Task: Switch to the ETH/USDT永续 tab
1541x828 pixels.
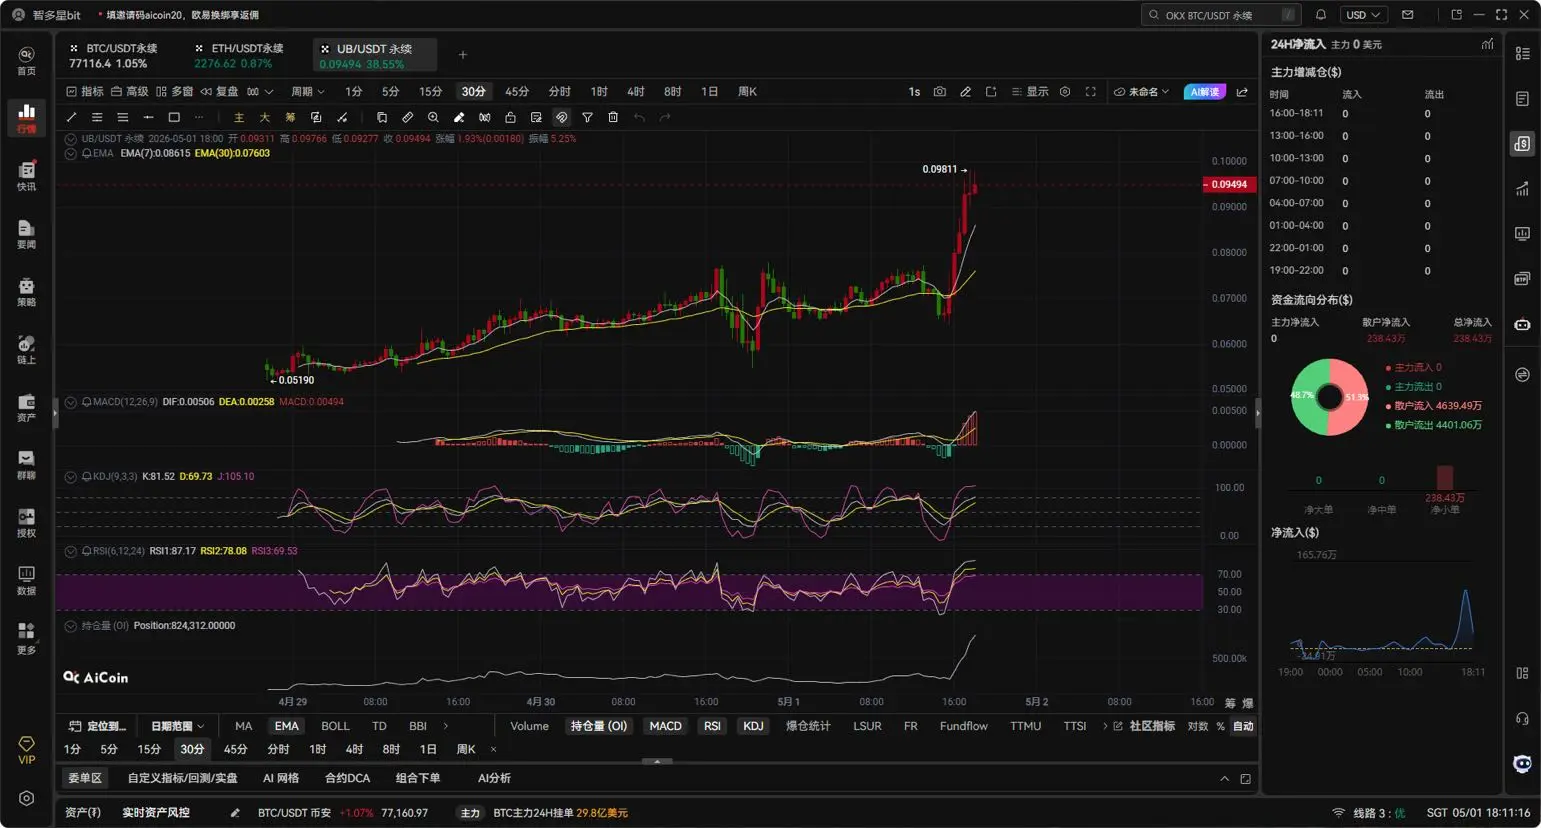Action: (241, 55)
